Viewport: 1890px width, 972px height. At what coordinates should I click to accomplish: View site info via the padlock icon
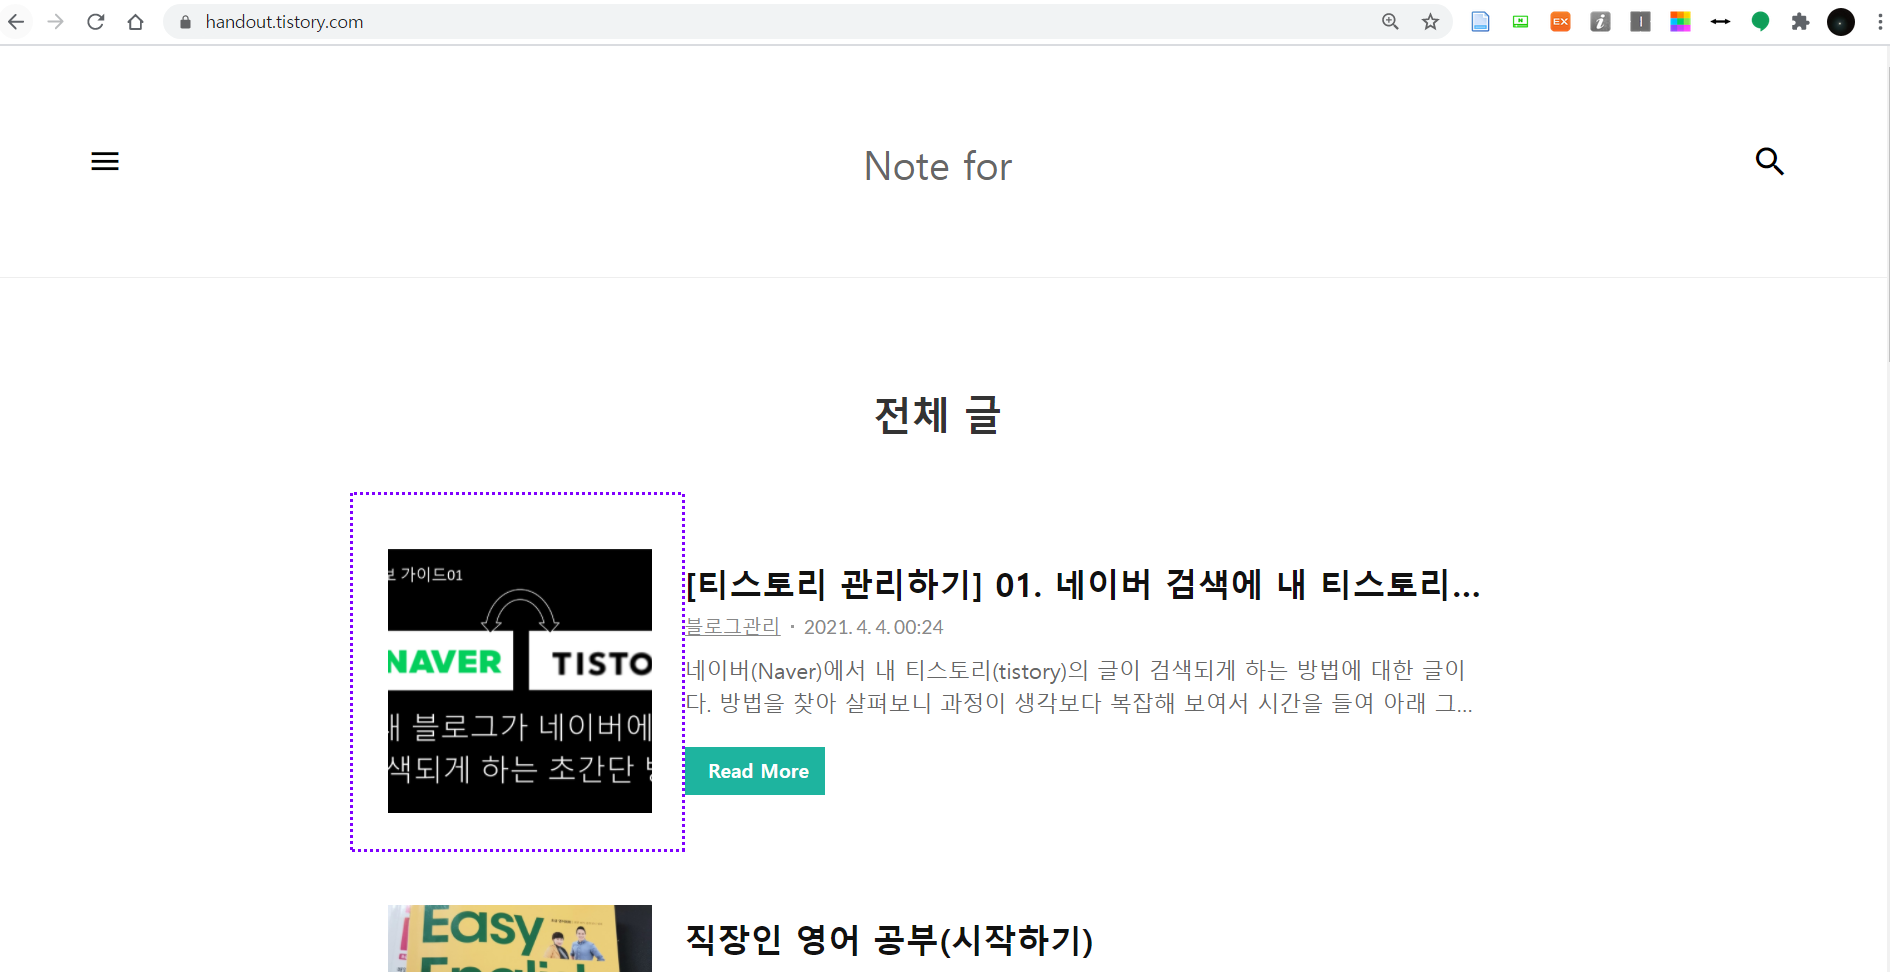[x=185, y=22]
